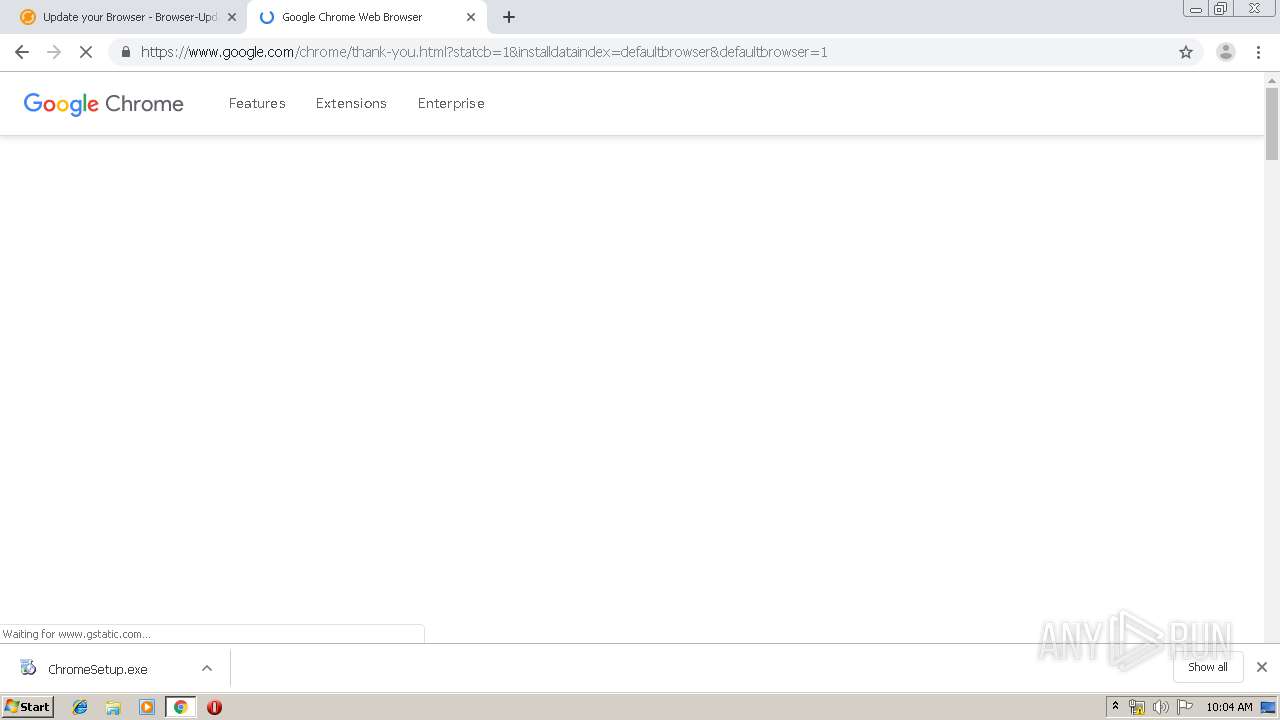Go back to the previous page
This screenshot has width=1280, height=720.
point(22,52)
